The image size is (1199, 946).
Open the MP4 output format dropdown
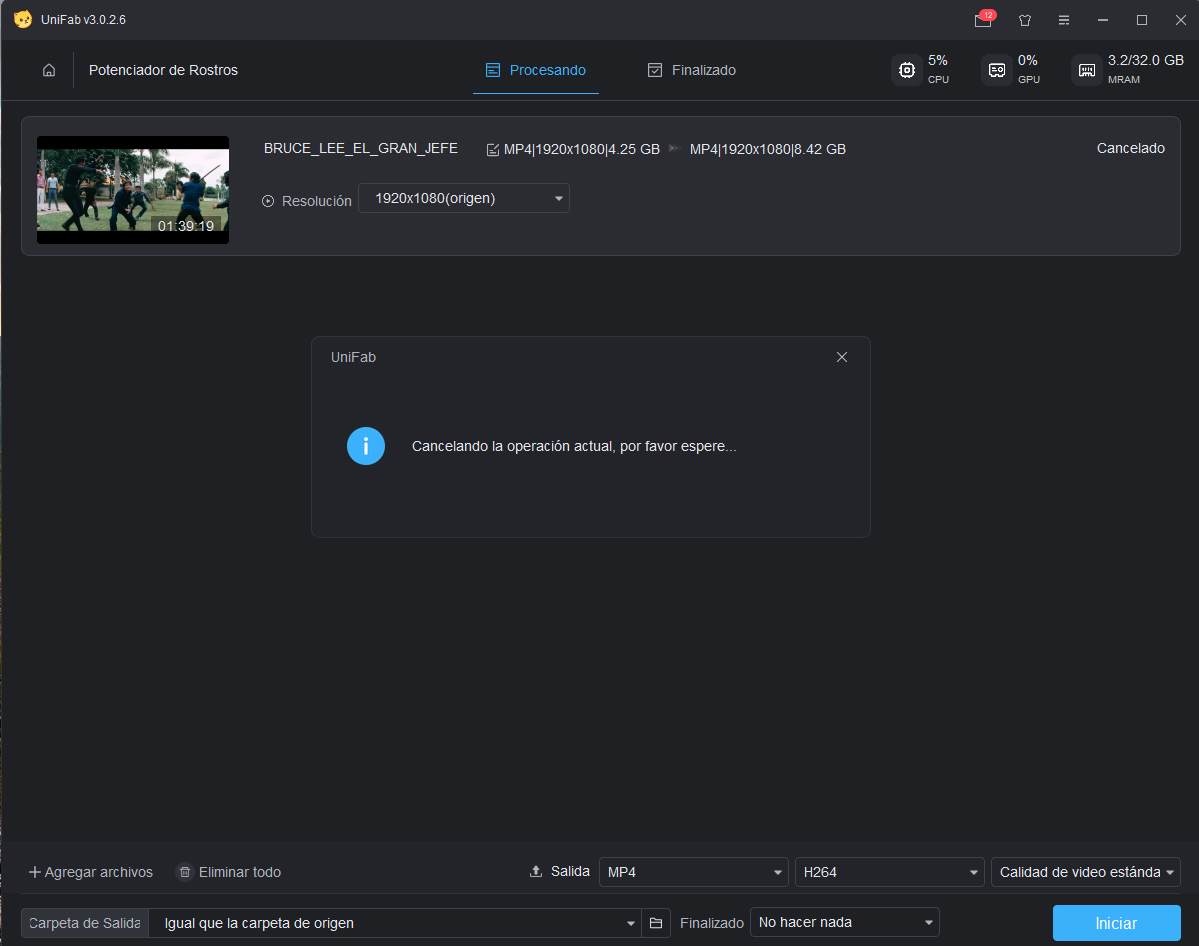click(x=694, y=872)
